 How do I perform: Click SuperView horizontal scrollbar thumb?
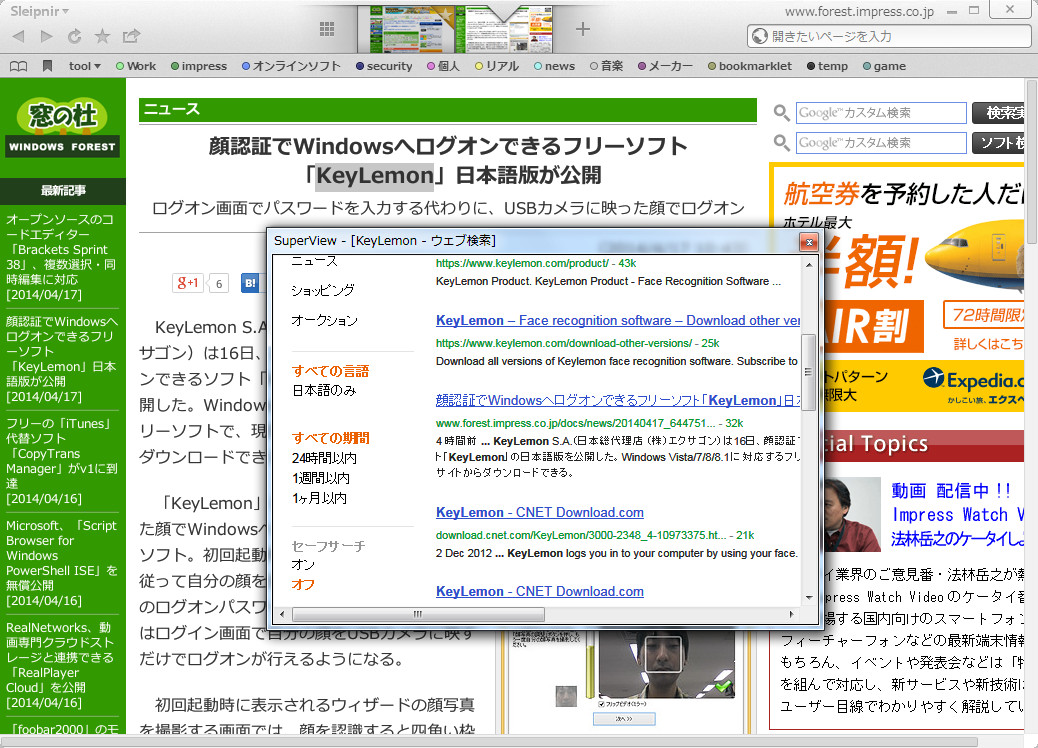(x=418, y=614)
